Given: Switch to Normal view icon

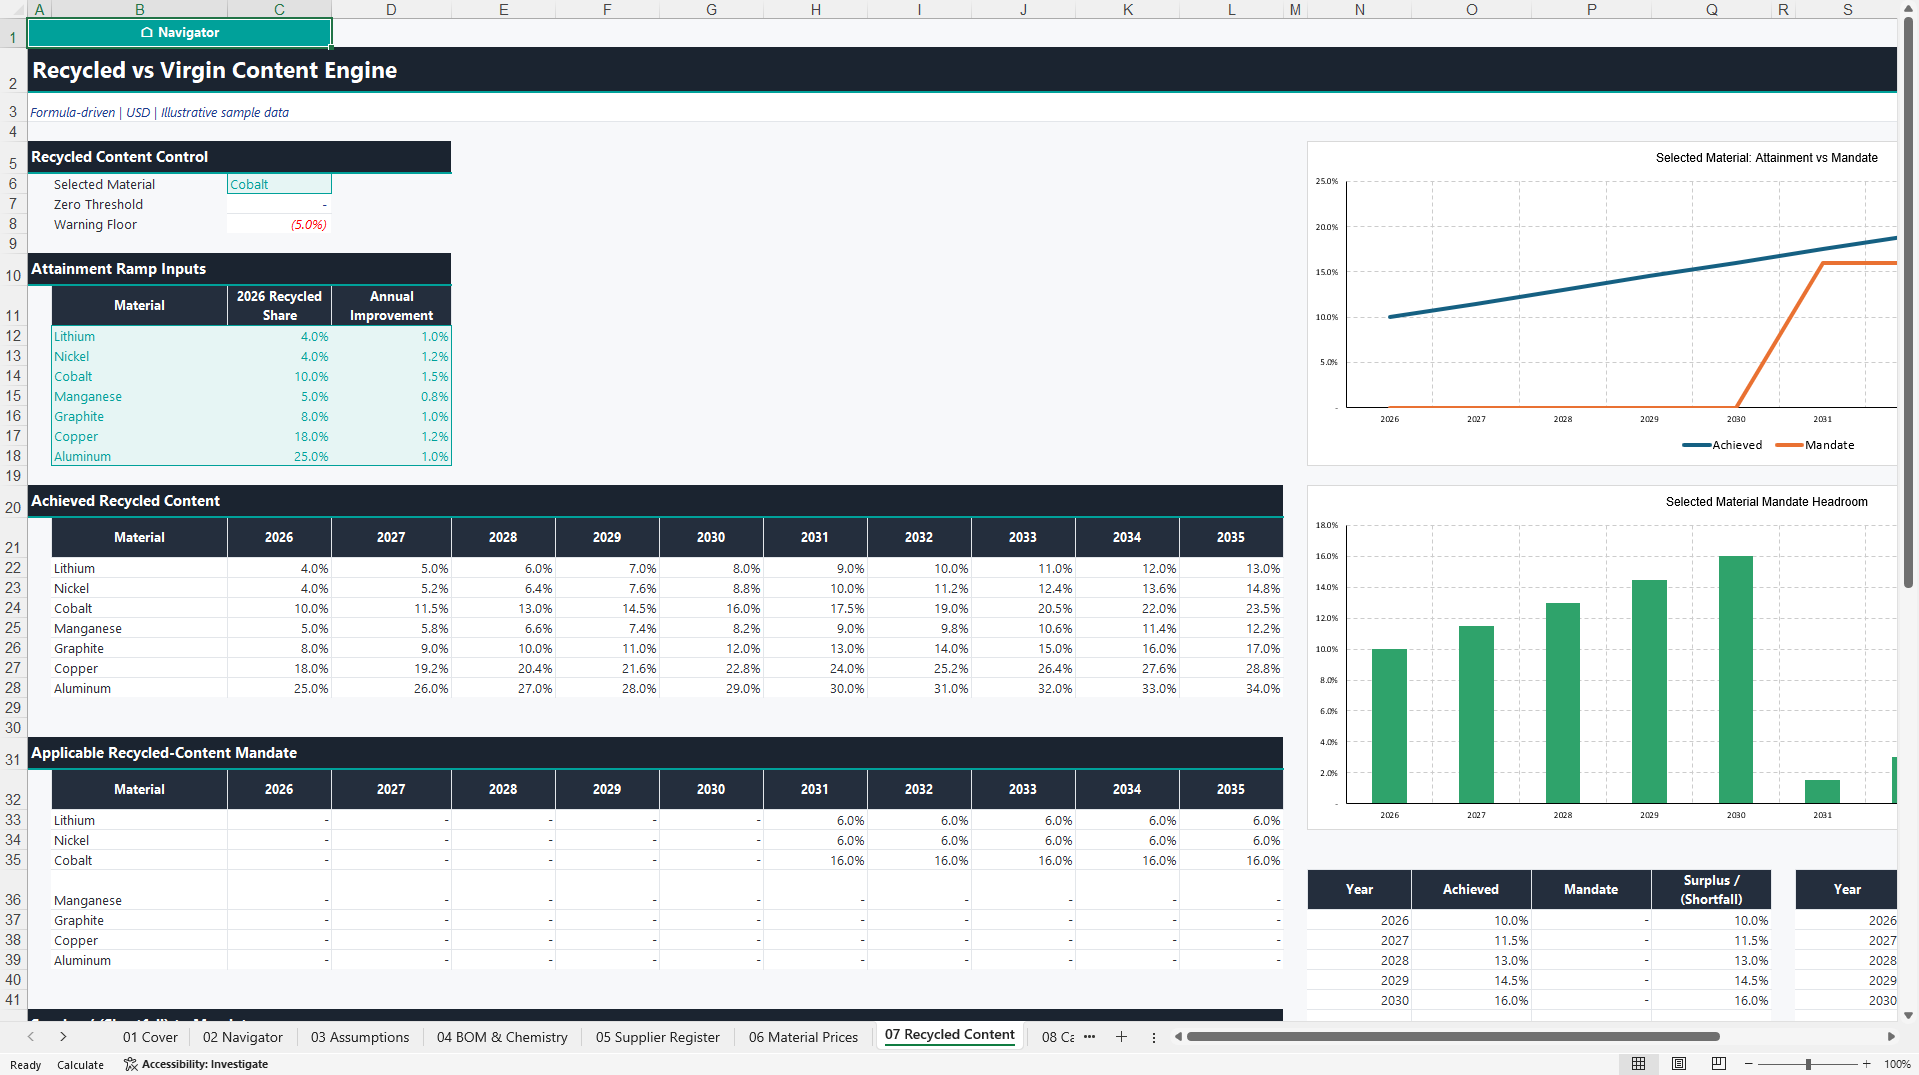Looking at the screenshot, I should pos(1638,1064).
